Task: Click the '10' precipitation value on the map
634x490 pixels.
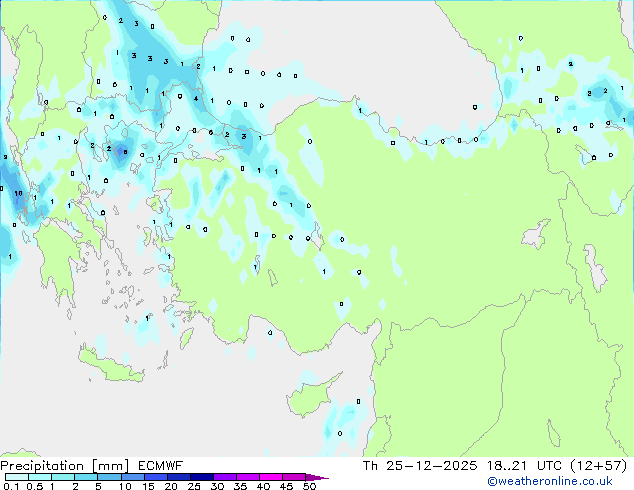Action: click(x=18, y=194)
